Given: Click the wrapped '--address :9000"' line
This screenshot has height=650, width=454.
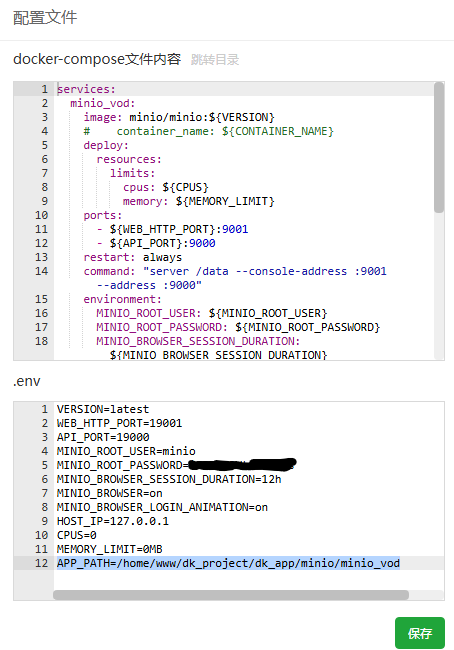Looking at the screenshot, I should [149, 286].
